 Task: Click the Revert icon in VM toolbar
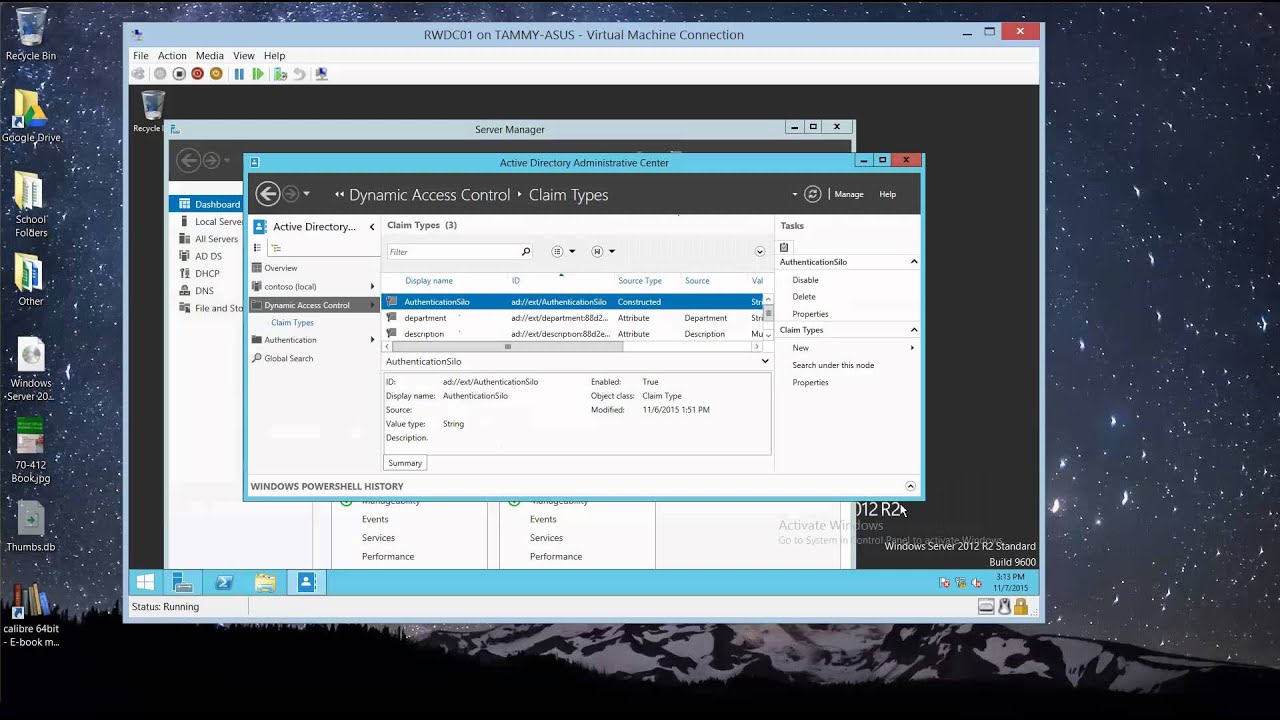point(299,74)
